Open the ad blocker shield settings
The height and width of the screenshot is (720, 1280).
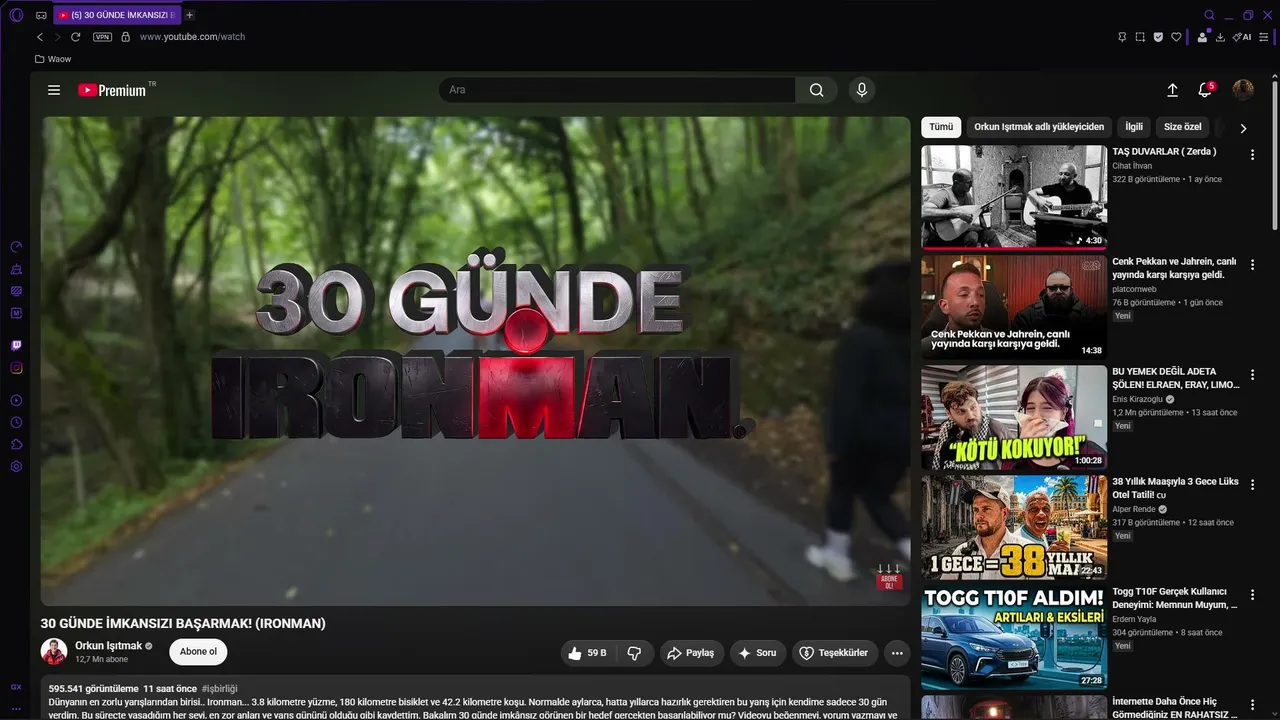1158,37
